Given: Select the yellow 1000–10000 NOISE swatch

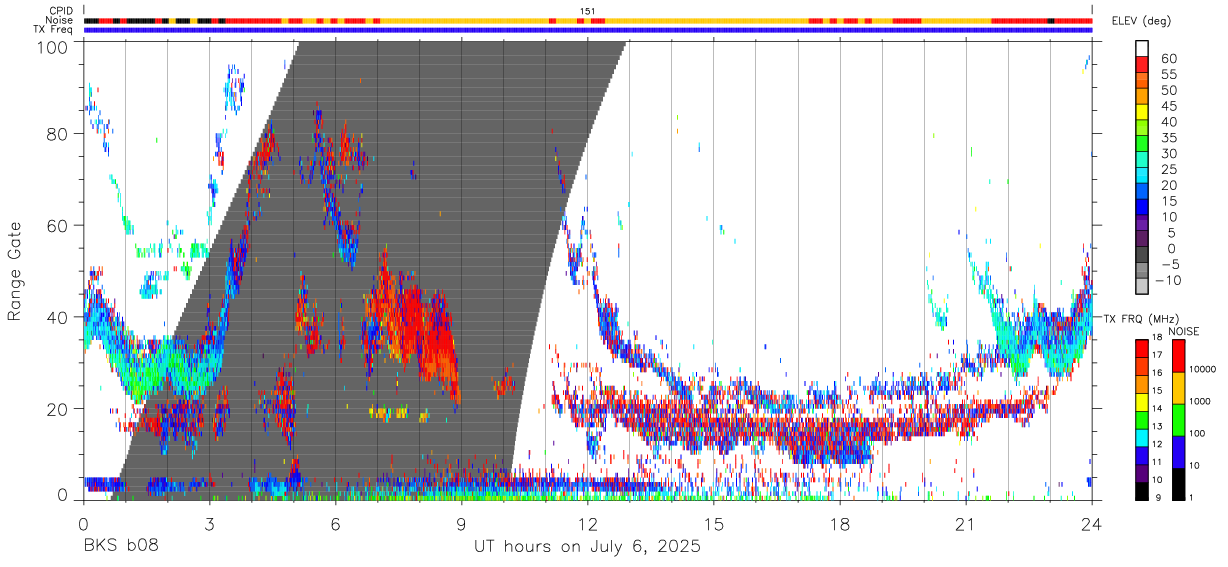Looking at the screenshot, I should pyautogui.click(x=1179, y=388).
